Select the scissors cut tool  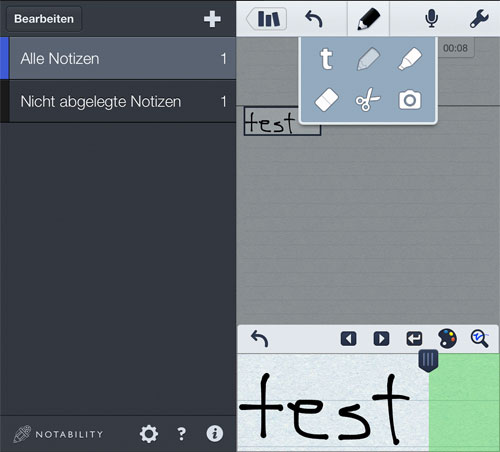tap(368, 100)
